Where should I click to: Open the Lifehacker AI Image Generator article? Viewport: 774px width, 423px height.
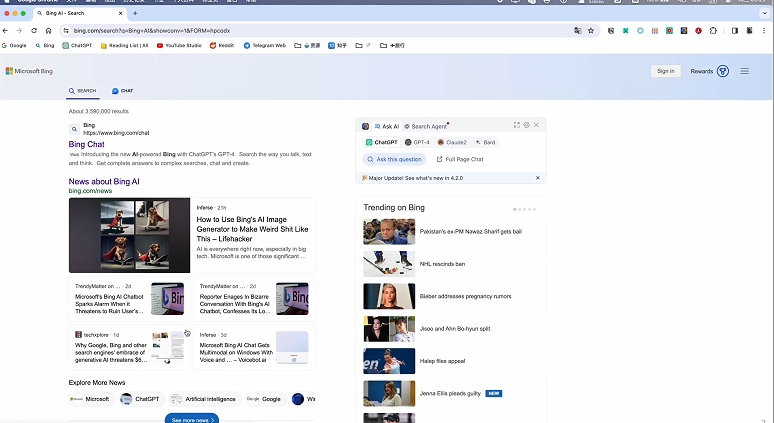pyautogui.click(x=252, y=229)
